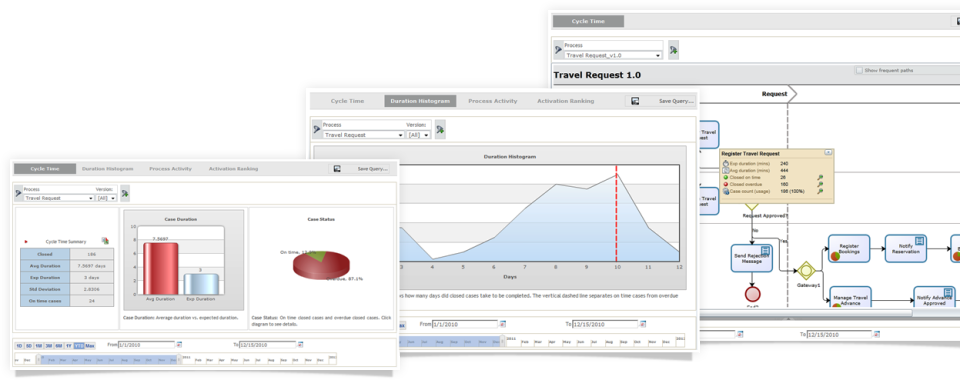The width and height of the screenshot is (960, 380).
Task: Select the 6M range button
Action: pyautogui.click(x=58, y=346)
